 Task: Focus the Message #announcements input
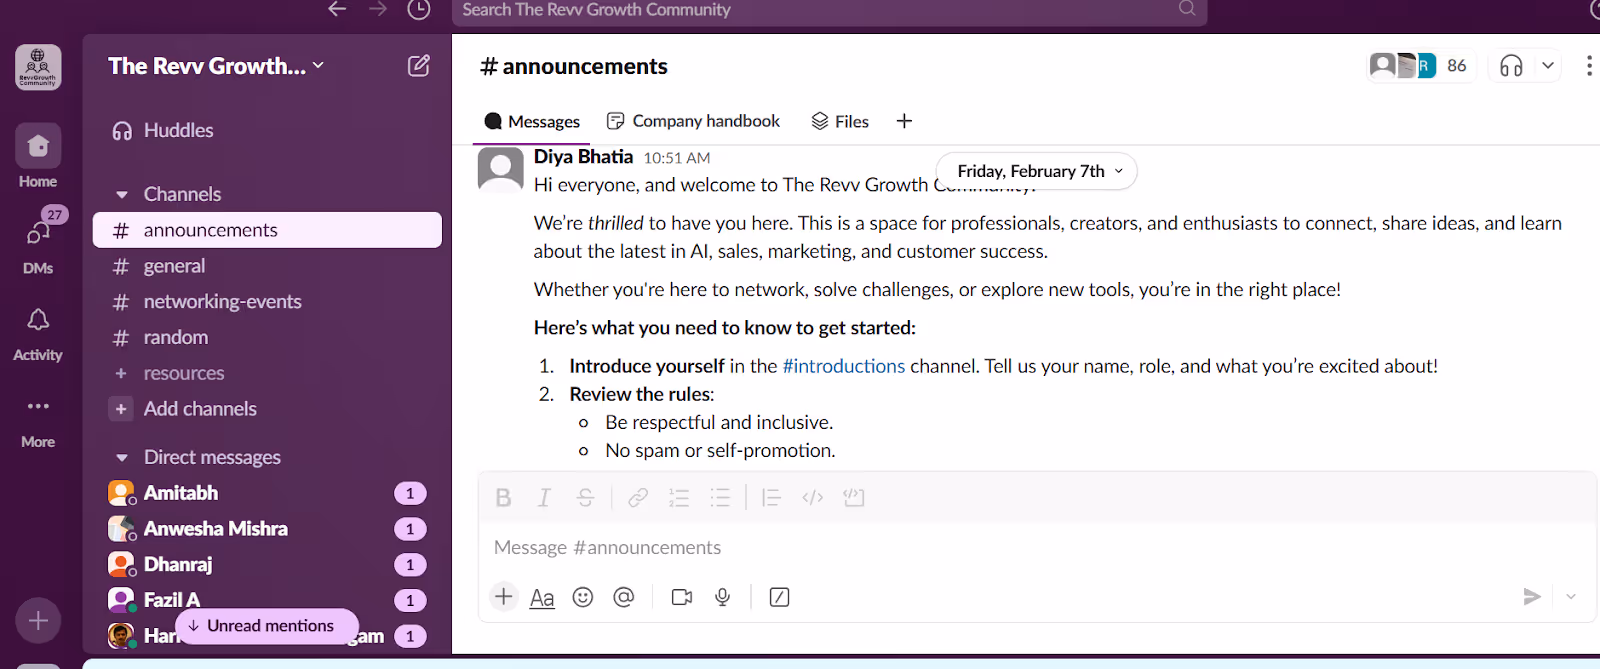point(1037,548)
